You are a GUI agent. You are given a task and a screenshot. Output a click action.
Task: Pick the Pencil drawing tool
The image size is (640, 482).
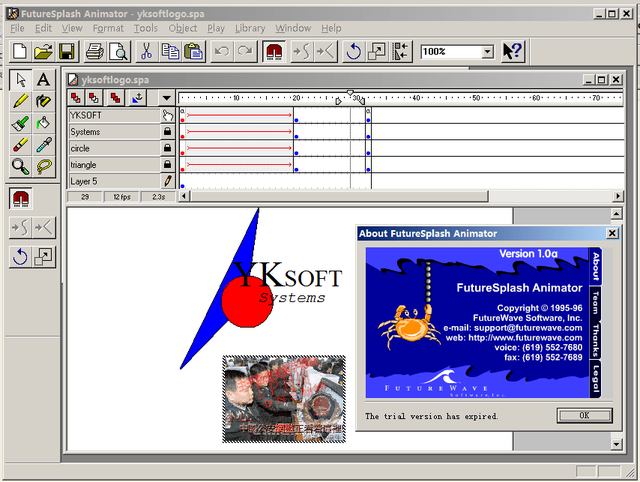pyautogui.click(x=20, y=101)
